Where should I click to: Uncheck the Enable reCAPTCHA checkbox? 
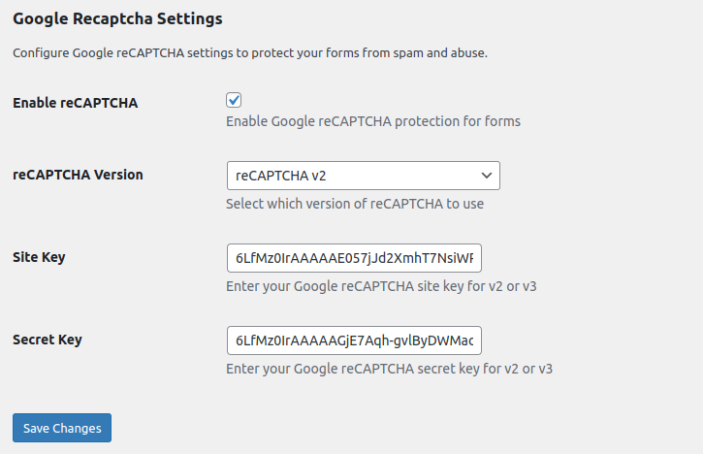coord(234,100)
